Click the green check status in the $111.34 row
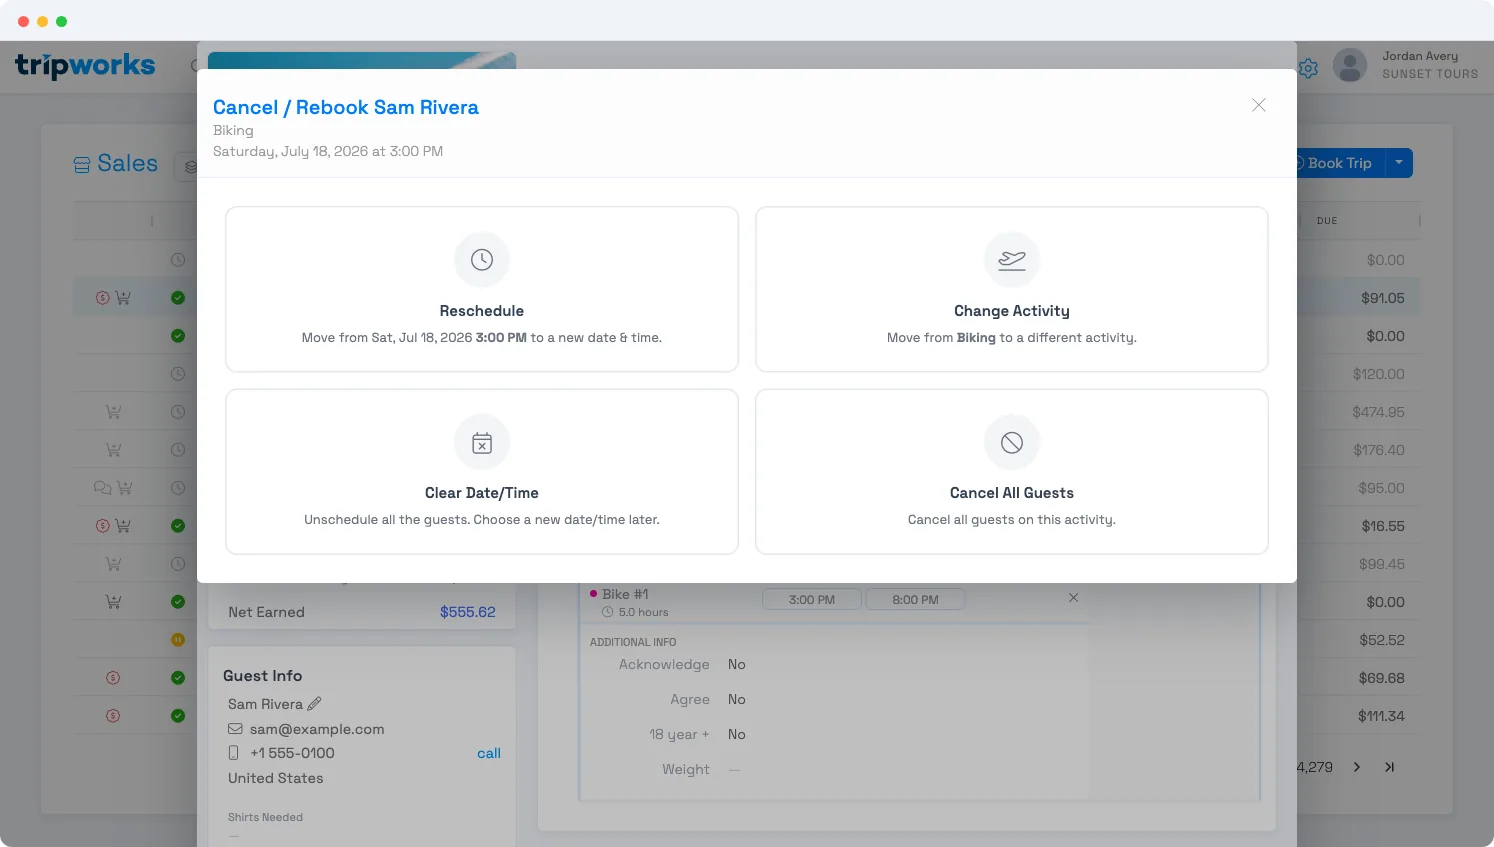The width and height of the screenshot is (1494, 847). click(x=178, y=716)
